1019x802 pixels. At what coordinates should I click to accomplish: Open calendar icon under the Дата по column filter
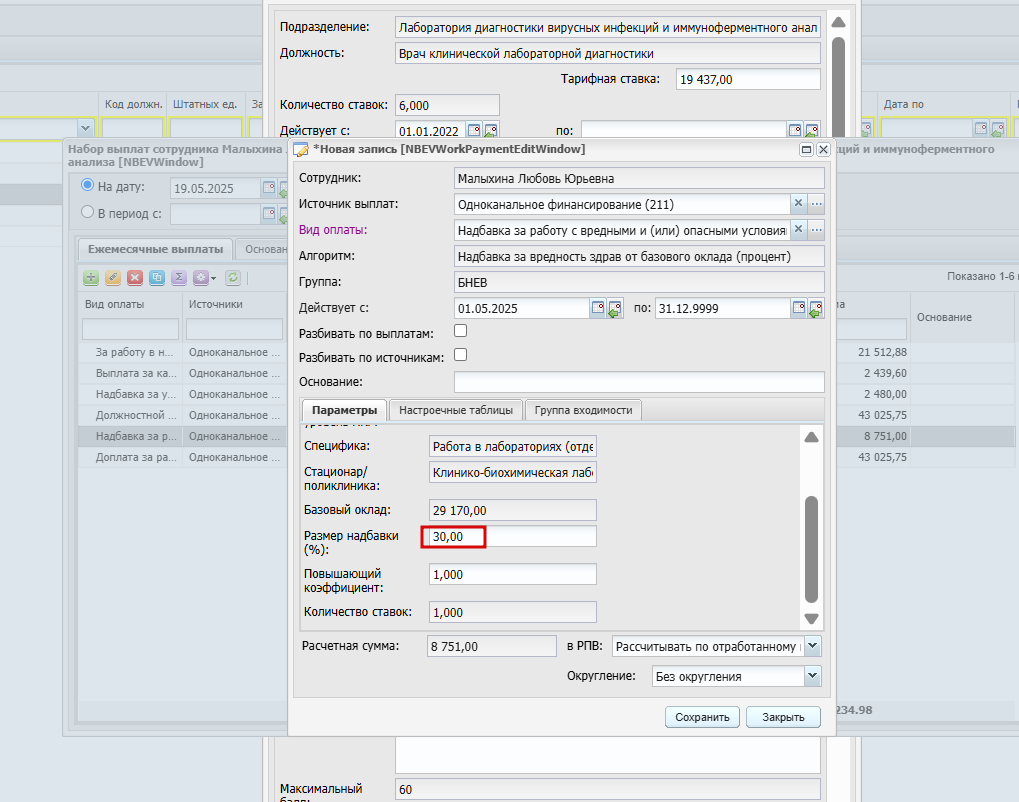(x=981, y=129)
